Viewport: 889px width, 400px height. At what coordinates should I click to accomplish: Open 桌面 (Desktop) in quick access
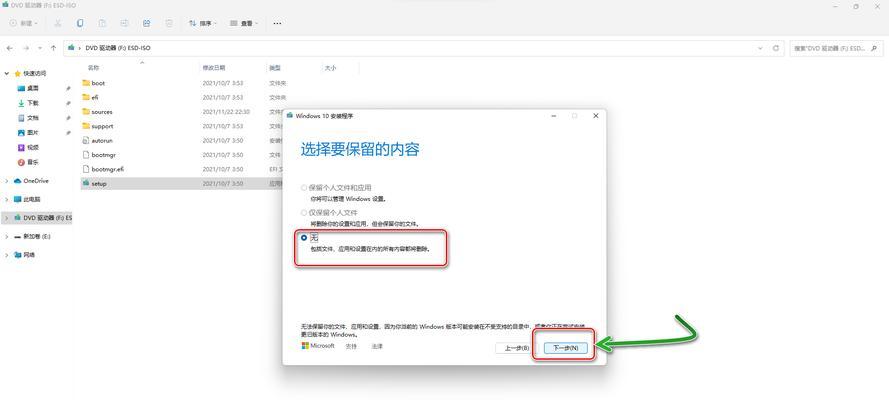click(x=33, y=88)
